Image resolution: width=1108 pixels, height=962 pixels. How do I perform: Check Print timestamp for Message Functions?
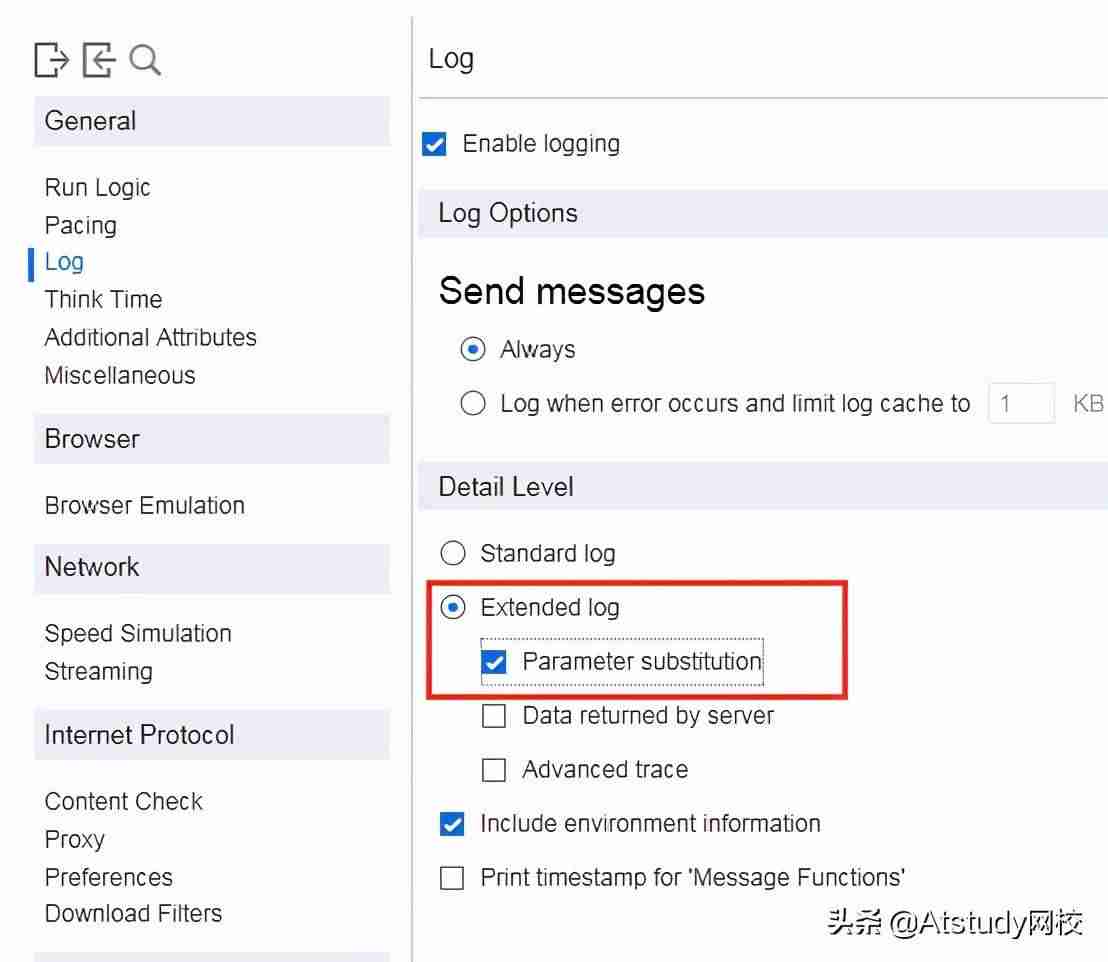[x=452, y=879]
